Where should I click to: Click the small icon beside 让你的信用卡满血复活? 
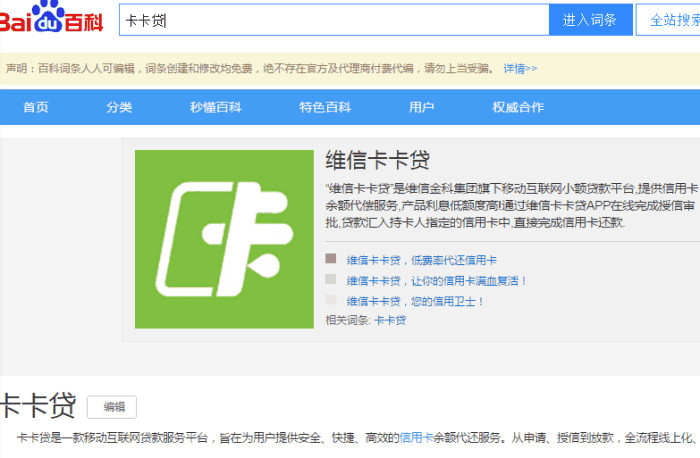[331, 279]
